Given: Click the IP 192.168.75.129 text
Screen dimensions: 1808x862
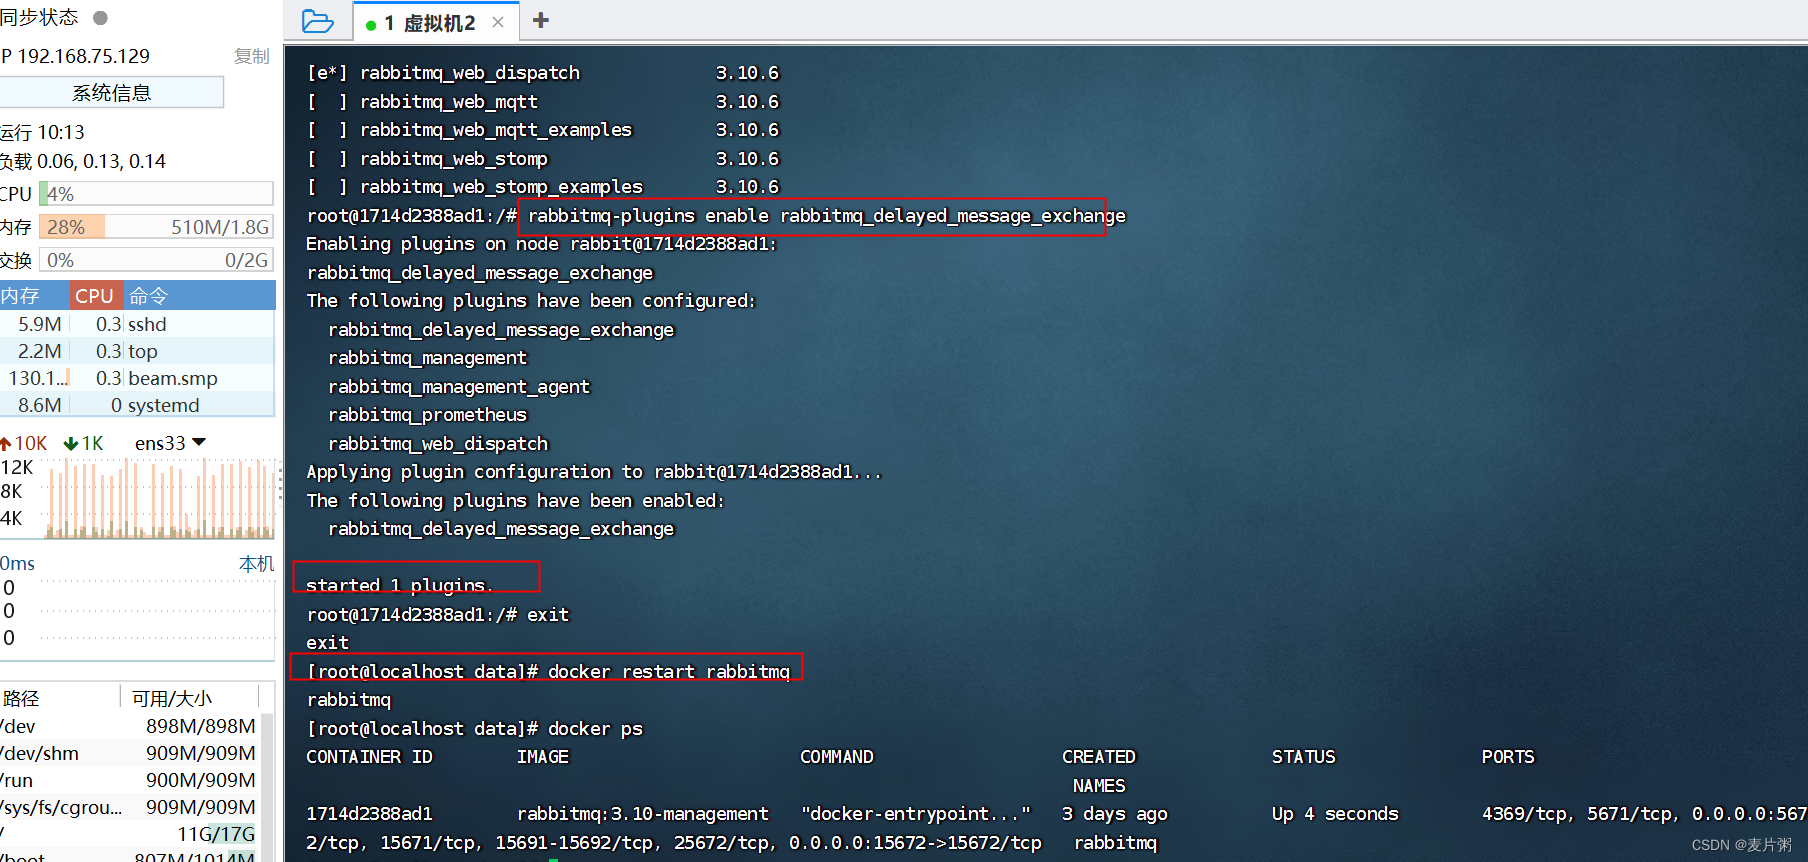Looking at the screenshot, I should tap(76, 56).
